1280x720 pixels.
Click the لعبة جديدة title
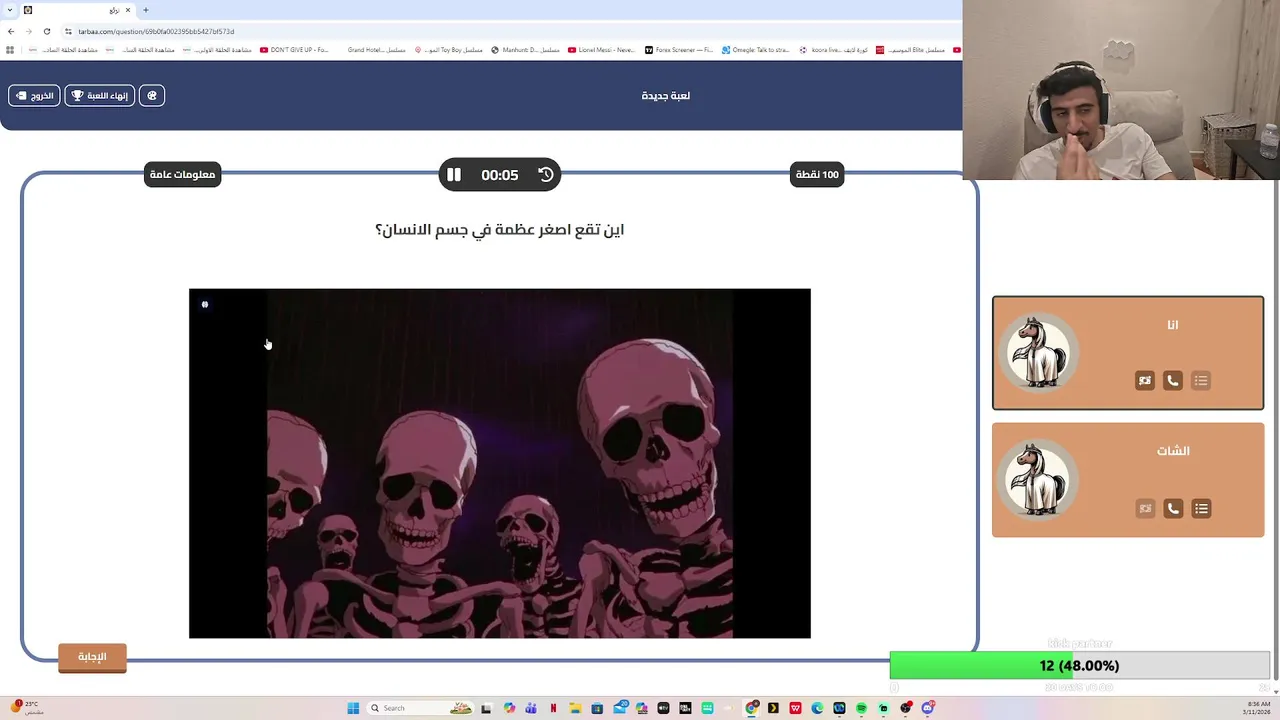pyautogui.click(x=666, y=95)
